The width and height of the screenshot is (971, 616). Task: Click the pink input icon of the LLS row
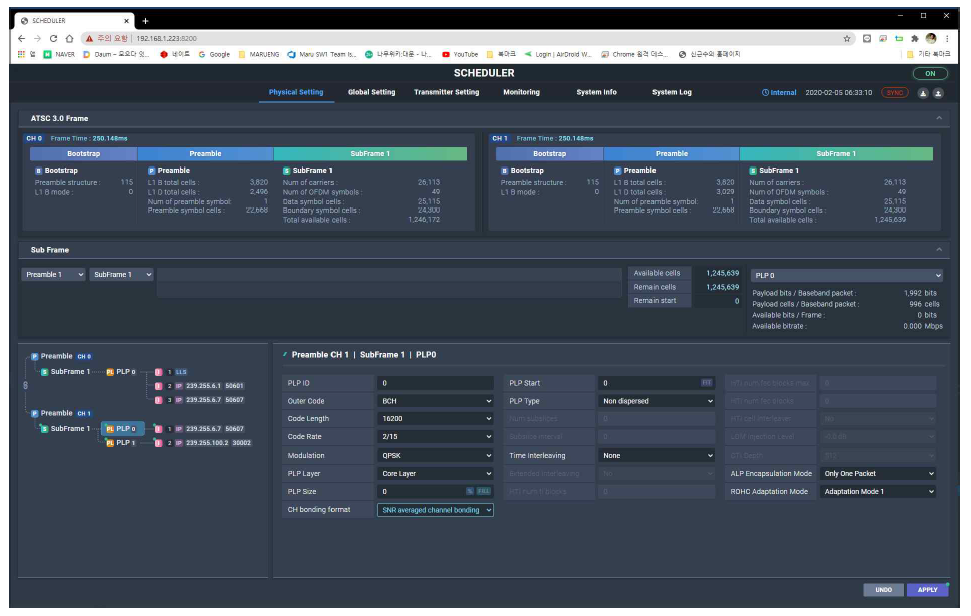(159, 372)
